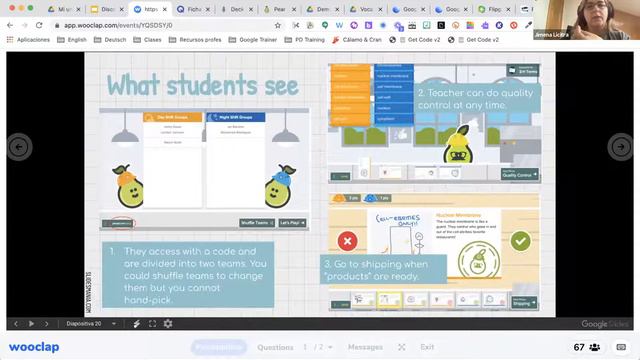Click the Quality Control button on slide
This screenshot has height=360, width=640.
tap(519, 174)
